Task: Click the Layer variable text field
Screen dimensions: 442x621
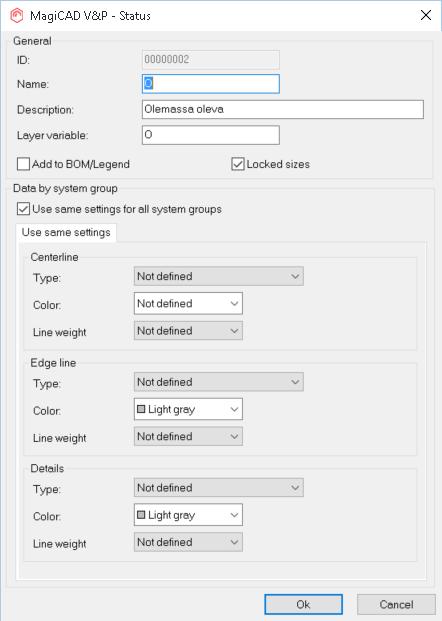Action: coord(211,135)
